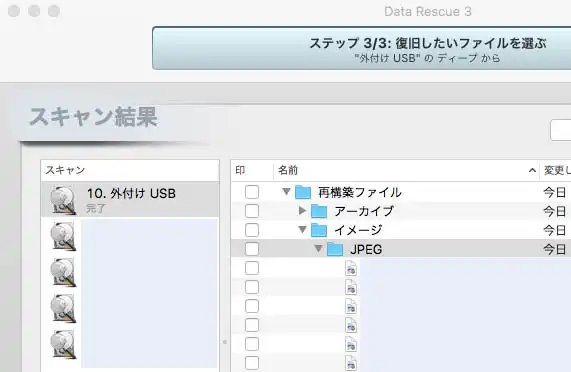Click 今日 in the 再構築ファイル row
571x372 pixels.
coord(555,192)
